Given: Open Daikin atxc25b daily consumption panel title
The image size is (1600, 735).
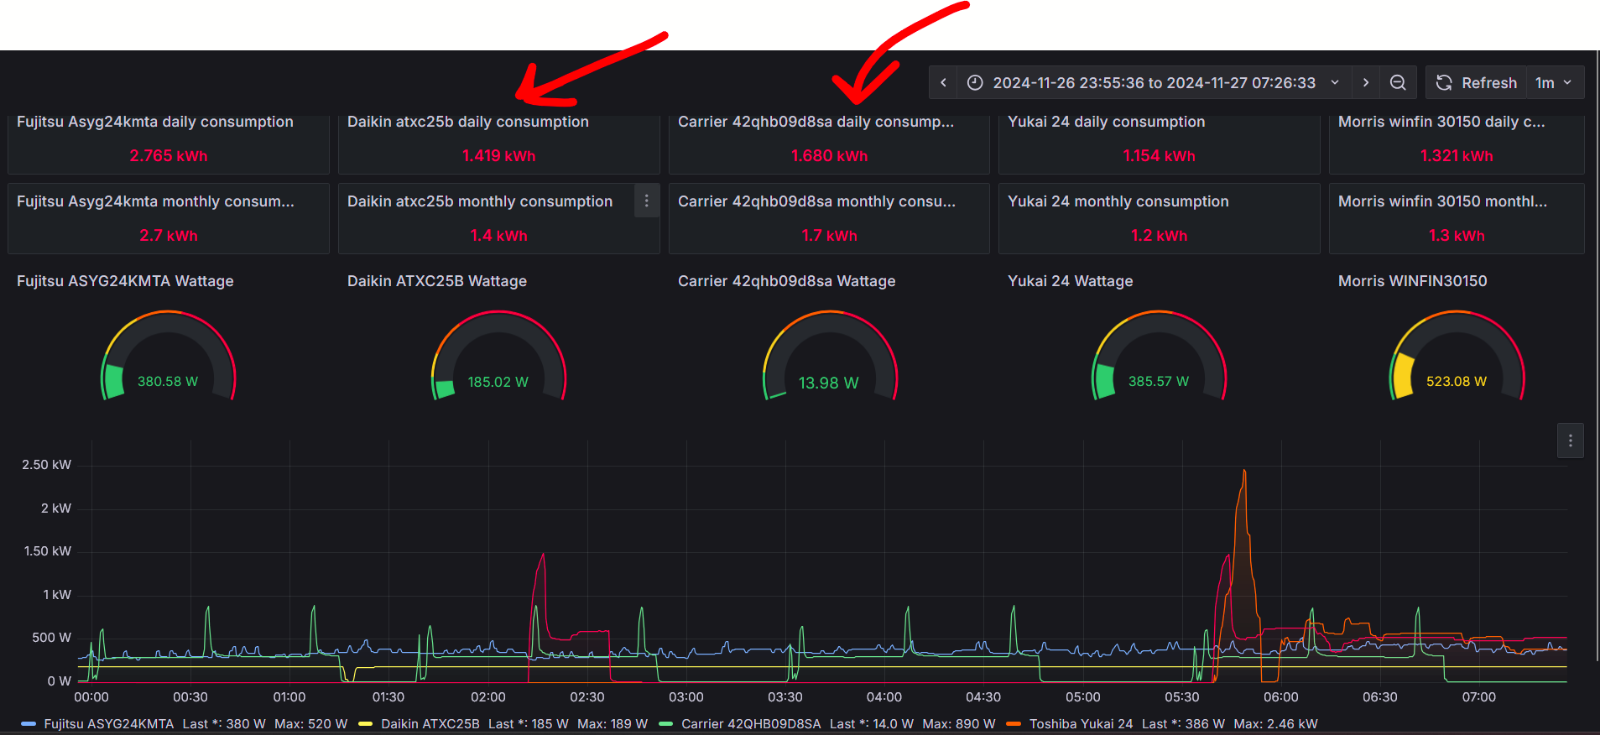Looking at the screenshot, I should coord(468,122).
